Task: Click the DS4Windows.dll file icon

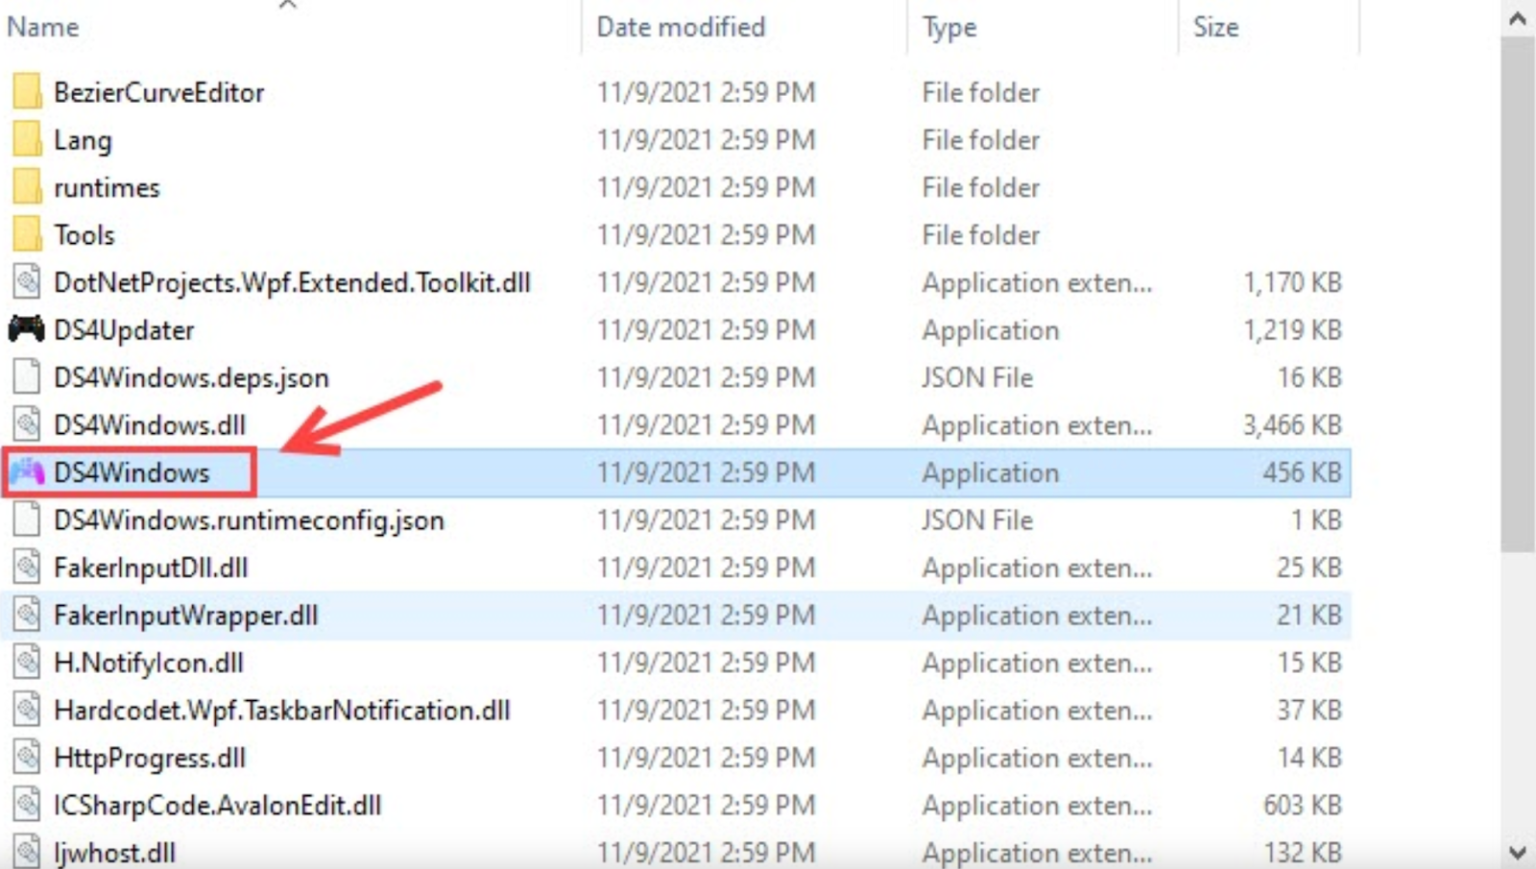Action: click(x=27, y=425)
